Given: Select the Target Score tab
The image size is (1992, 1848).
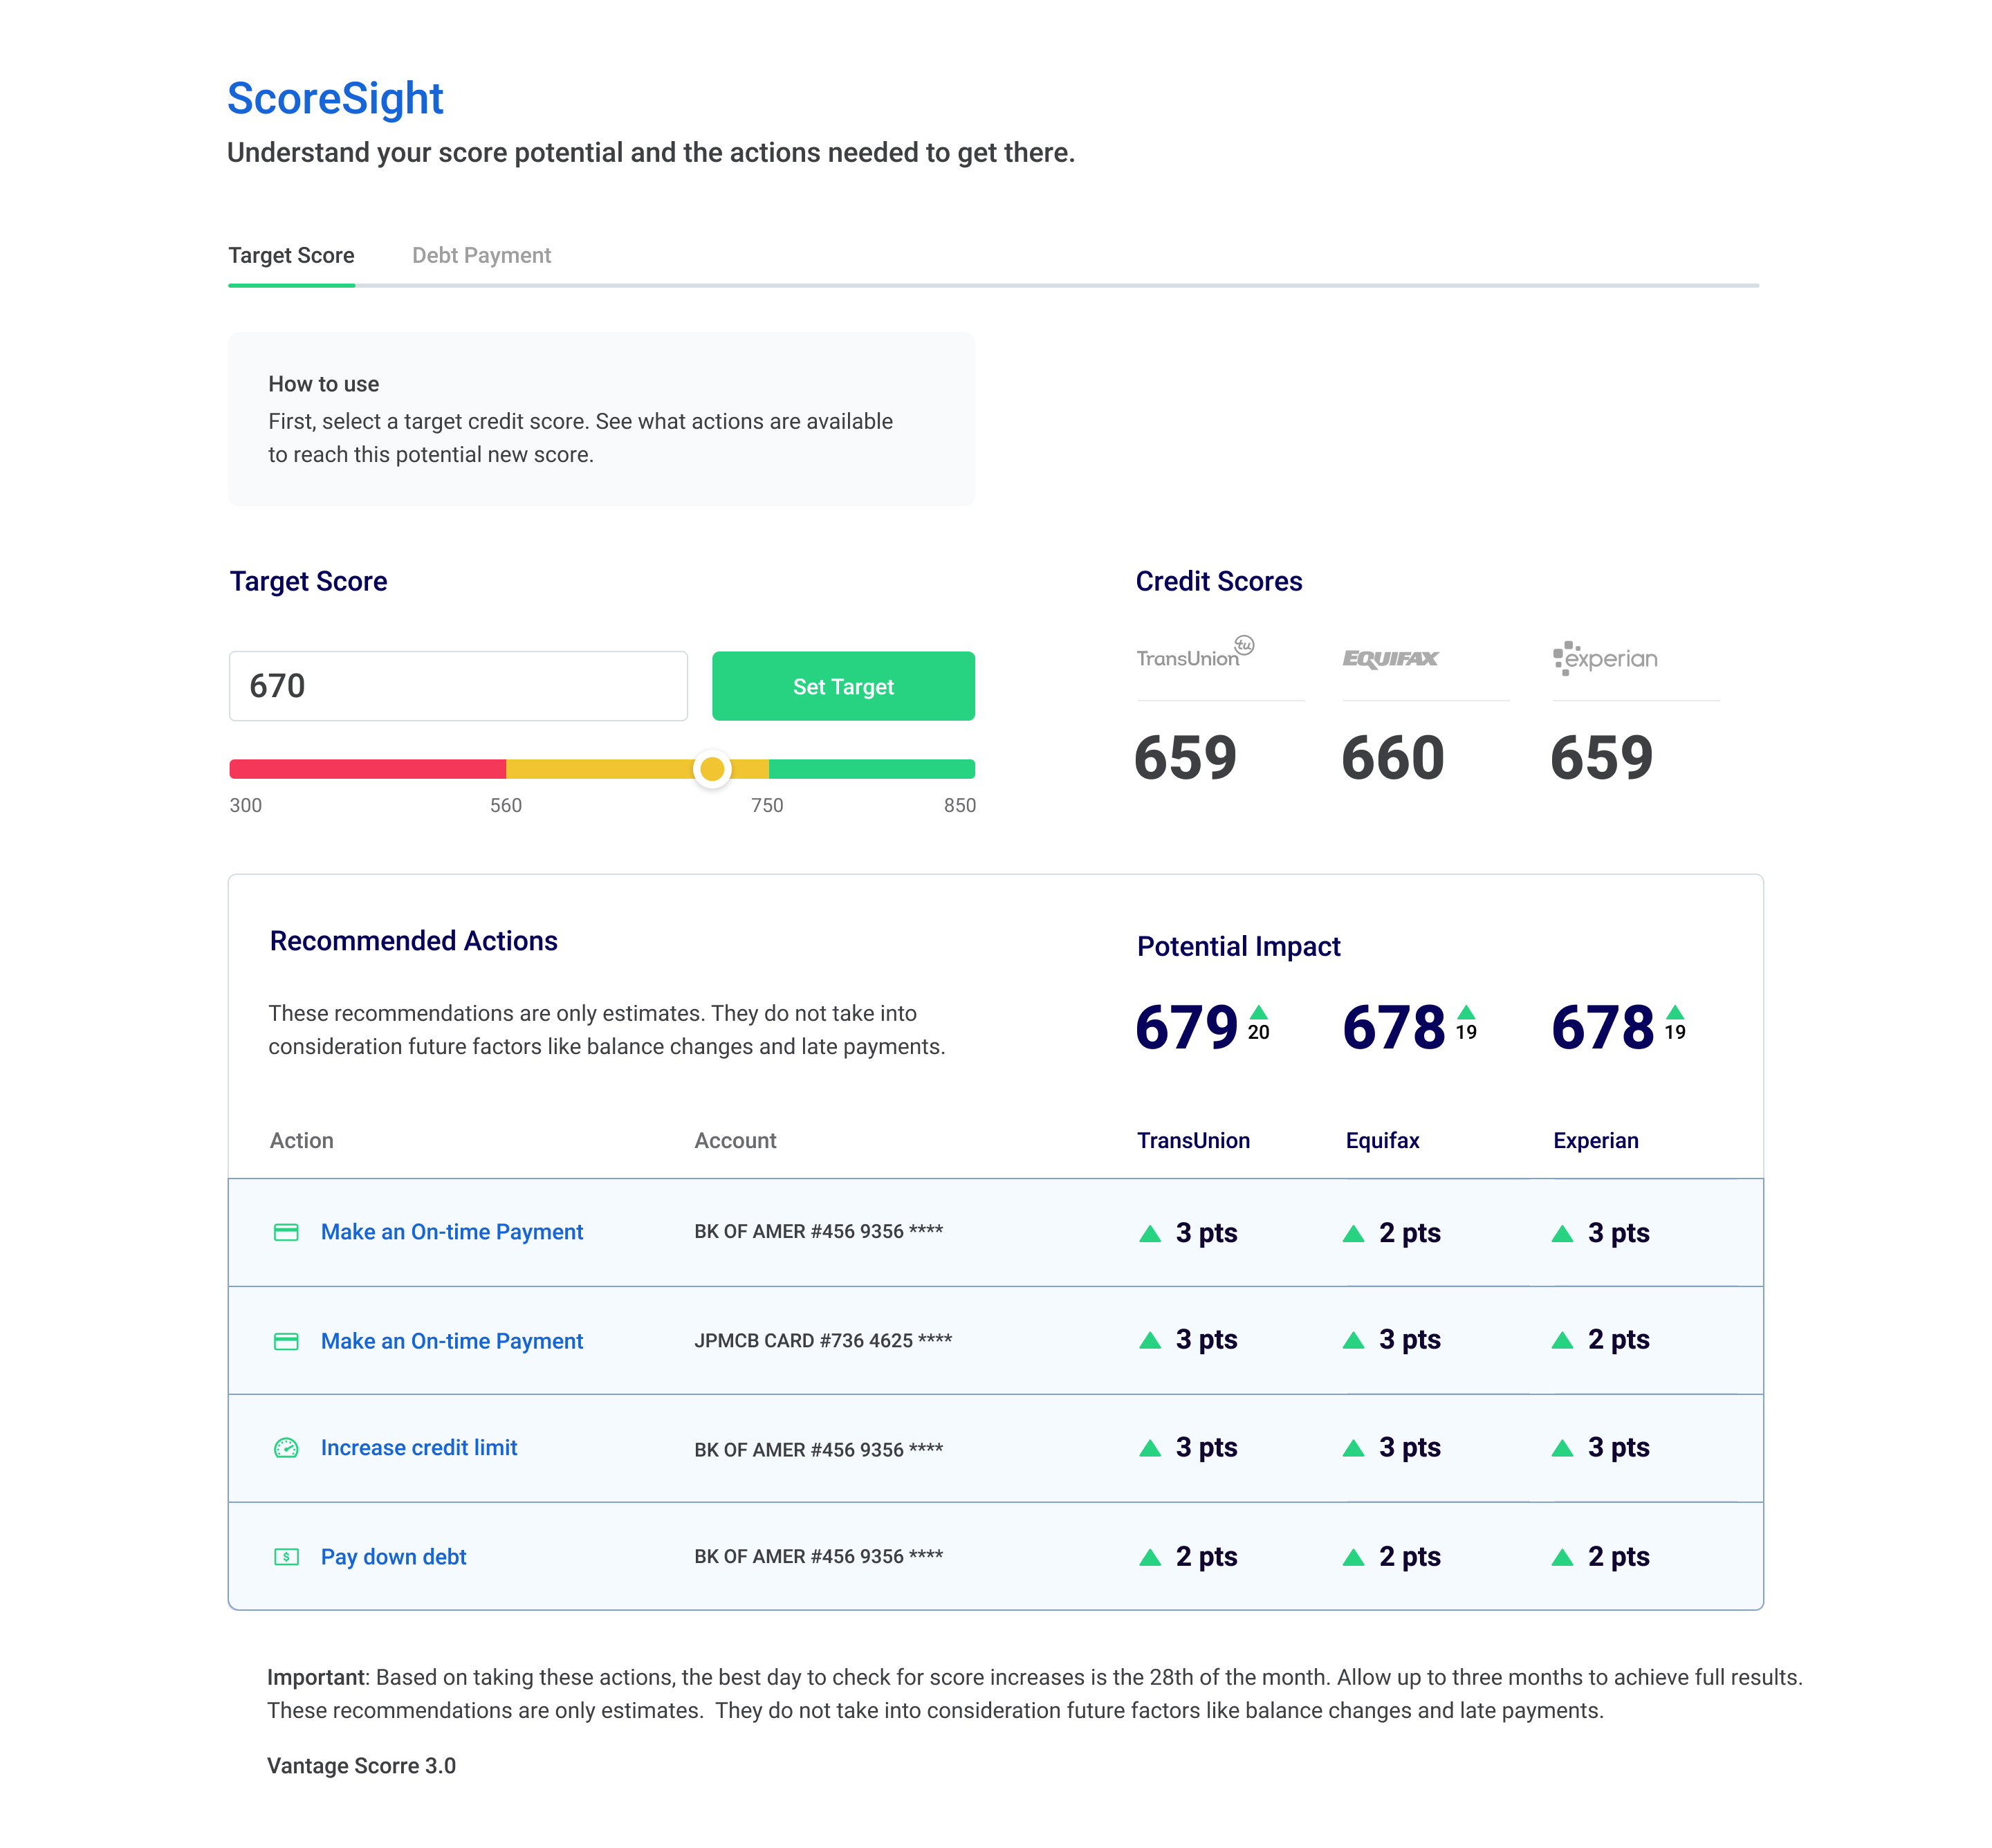Looking at the screenshot, I should 291,255.
